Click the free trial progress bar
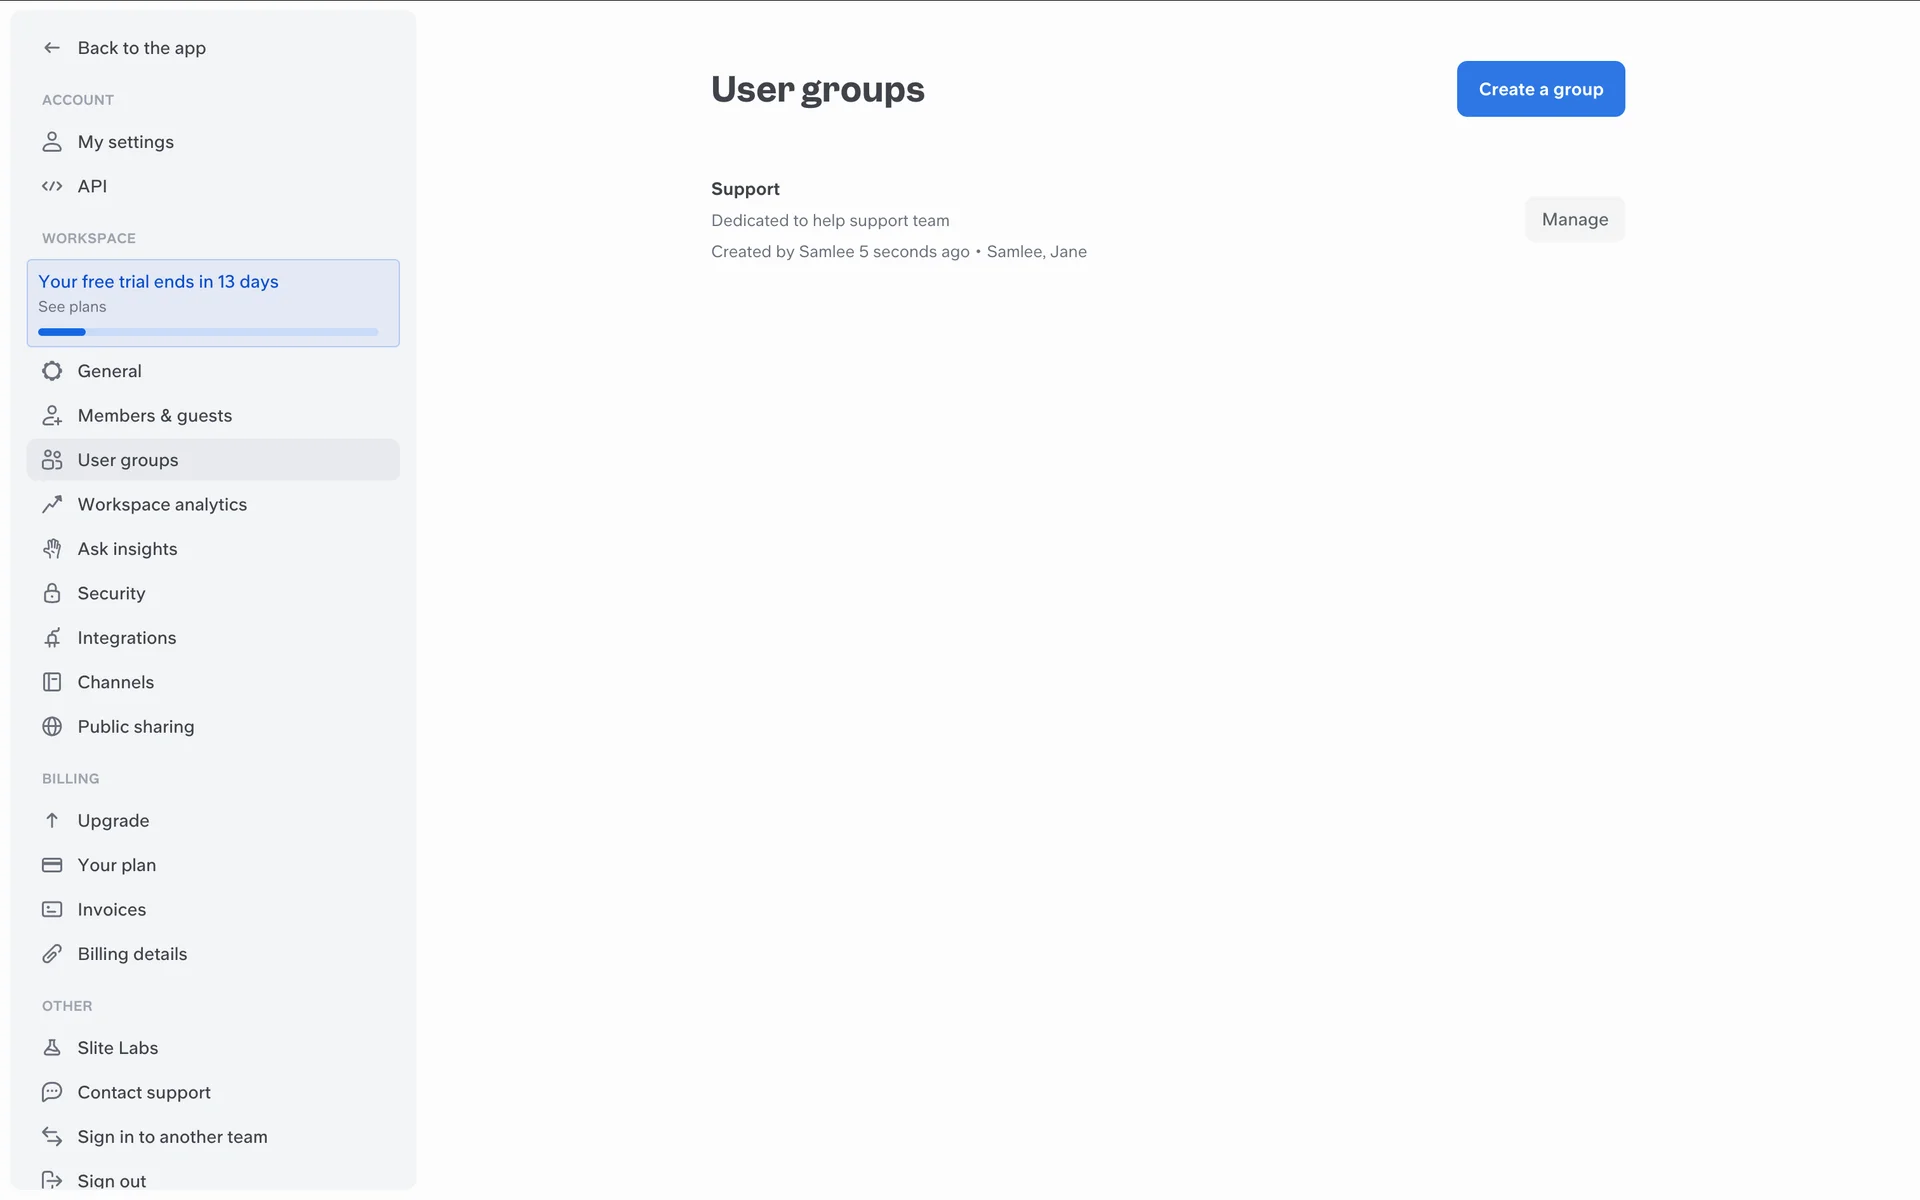The height and width of the screenshot is (1200, 1920). click(208, 332)
